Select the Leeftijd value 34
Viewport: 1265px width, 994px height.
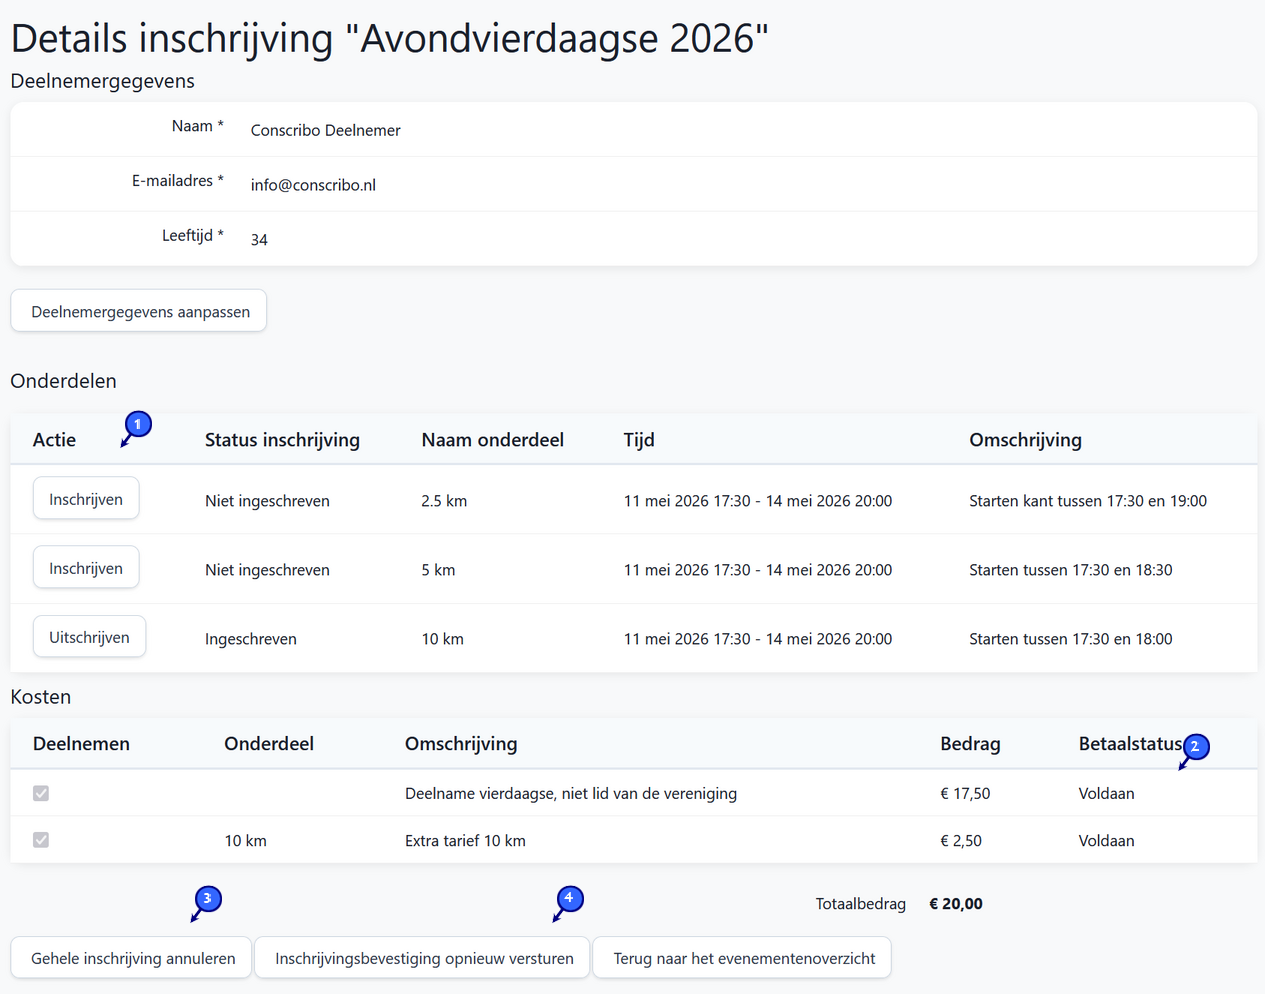click(259, 238)
